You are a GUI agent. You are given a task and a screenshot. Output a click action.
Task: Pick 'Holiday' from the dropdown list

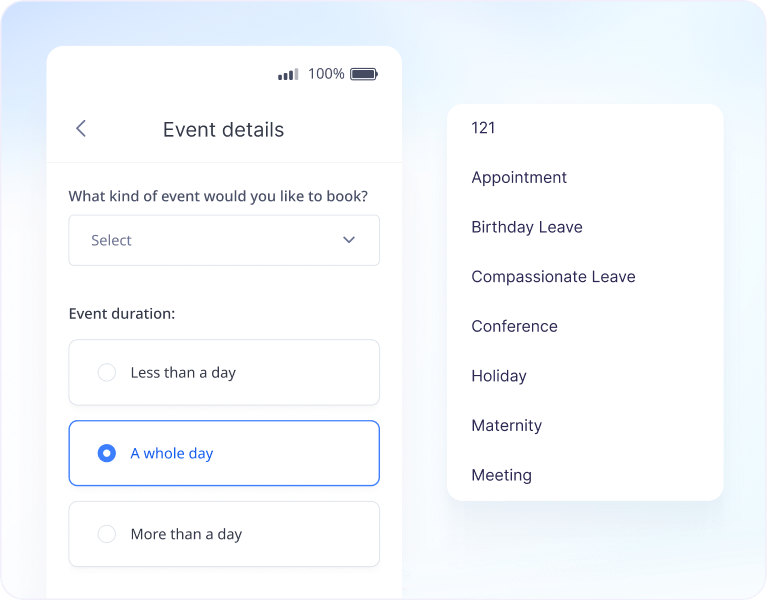(499, 376)
